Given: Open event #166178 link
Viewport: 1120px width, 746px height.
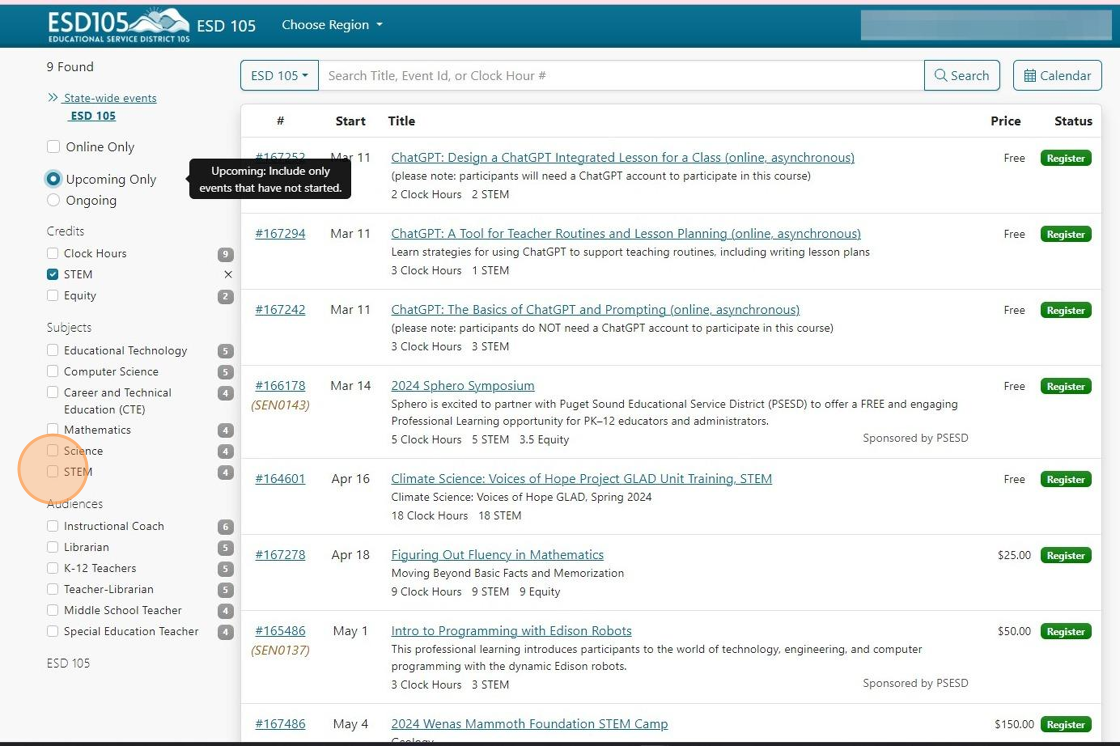Looking at the screenshot, I should pyautogui.click(x=280, y=386).
